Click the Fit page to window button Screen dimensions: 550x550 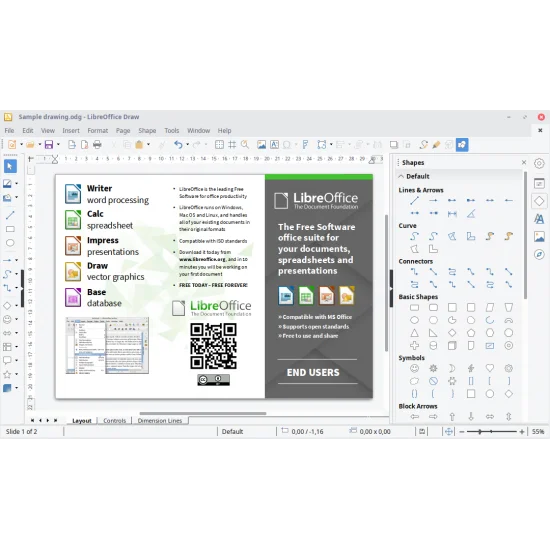449,432
